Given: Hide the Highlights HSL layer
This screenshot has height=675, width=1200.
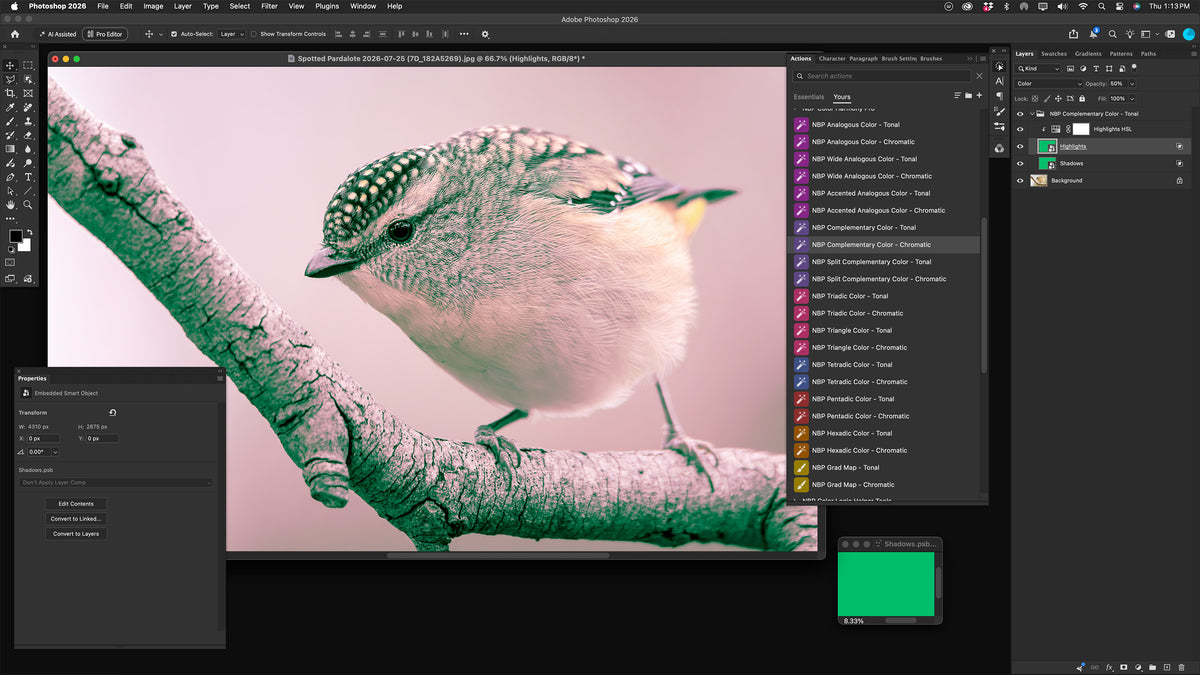Looking at the screenshot, I should point(1020,129).
